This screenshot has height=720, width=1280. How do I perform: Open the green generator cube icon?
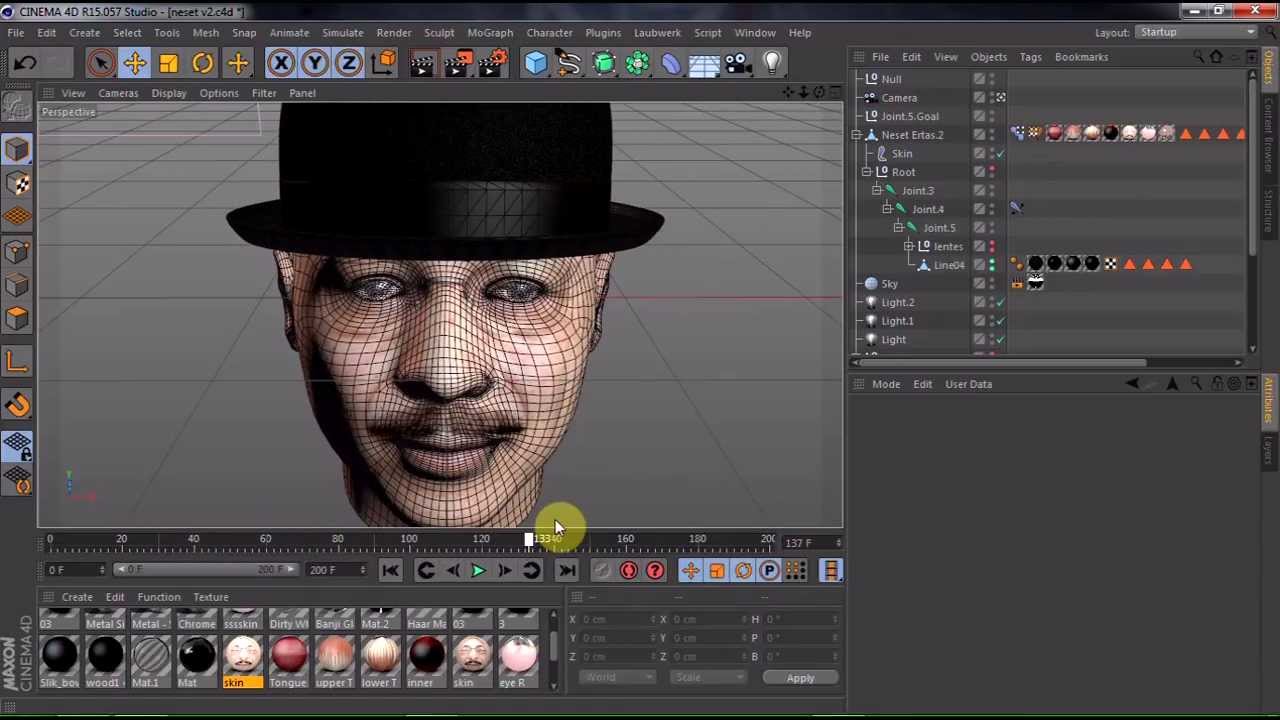(604, 64)
